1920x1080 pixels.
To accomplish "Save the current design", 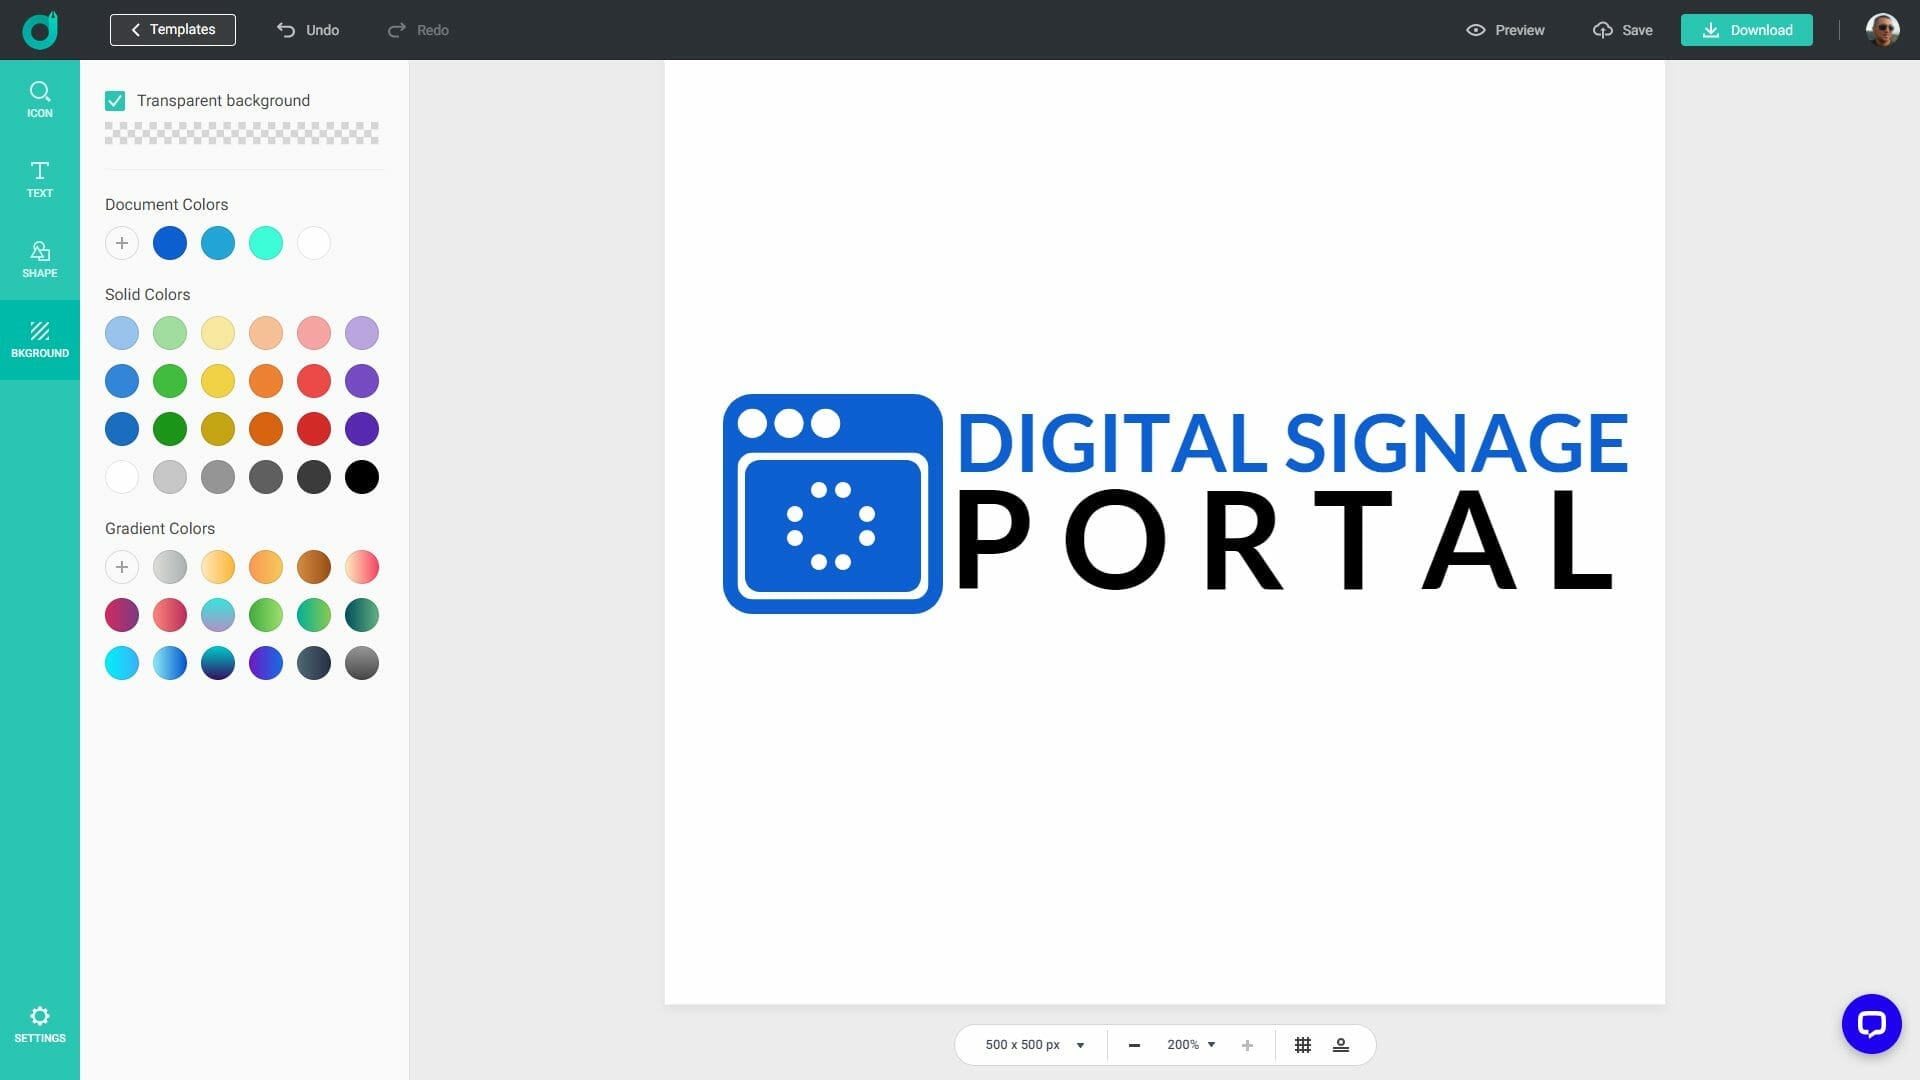I will point(1621,29).
